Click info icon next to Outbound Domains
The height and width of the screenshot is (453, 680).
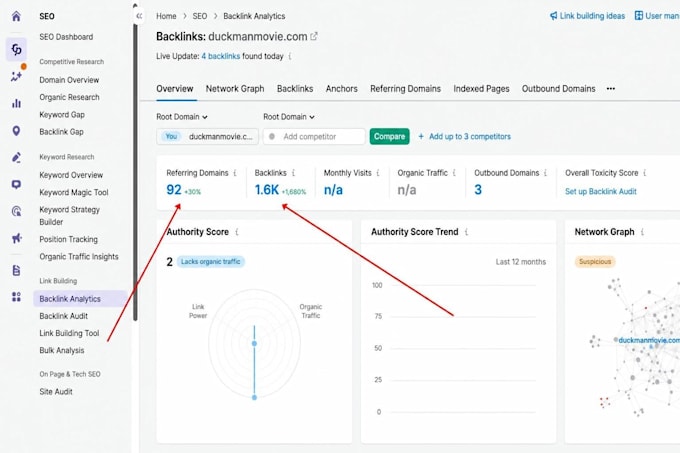point(545,173)
